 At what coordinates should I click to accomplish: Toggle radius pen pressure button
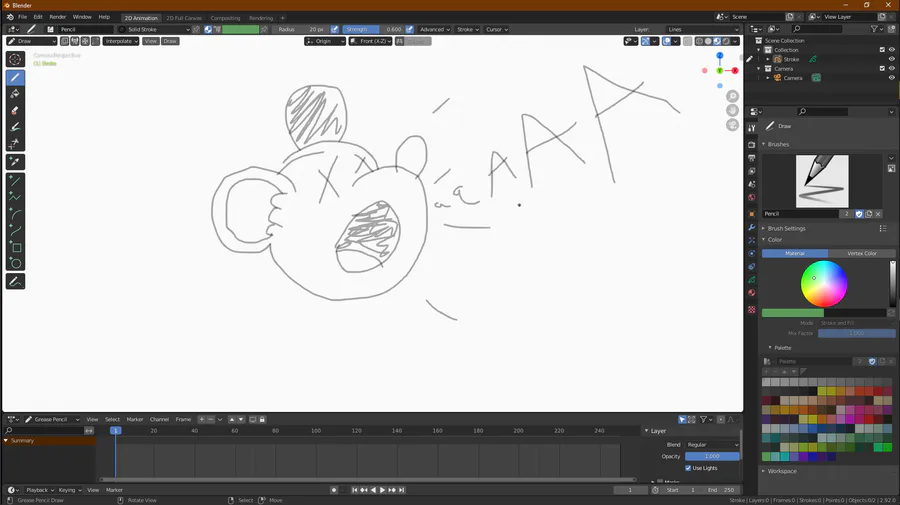[335, 29]
